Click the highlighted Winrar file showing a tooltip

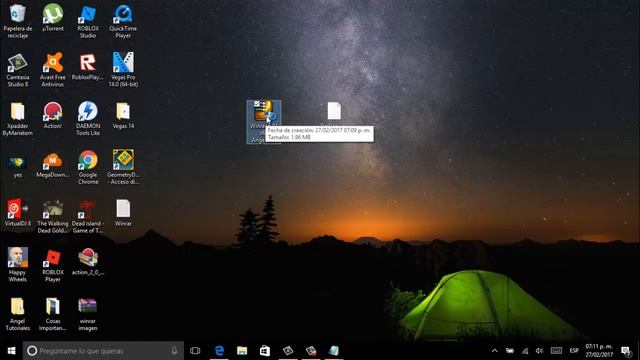point(263,122)
